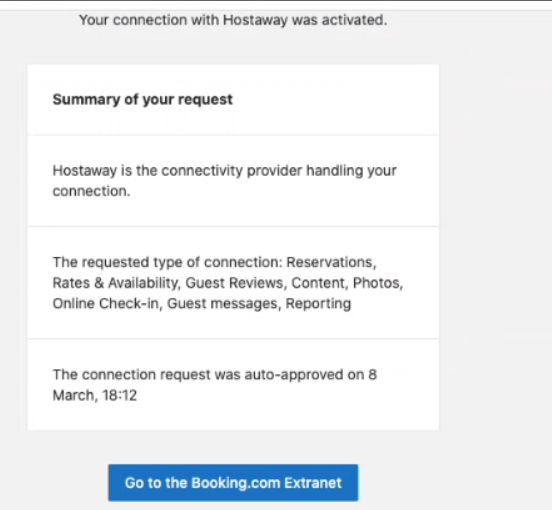Select the word 'Photos' in connection types
The image size is (552, 510).
coord(378,283)
